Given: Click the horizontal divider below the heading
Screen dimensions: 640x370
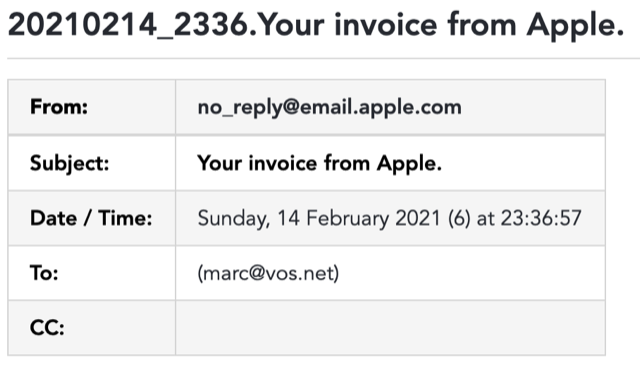Looking at the screenshot, I should coord(323,58).
